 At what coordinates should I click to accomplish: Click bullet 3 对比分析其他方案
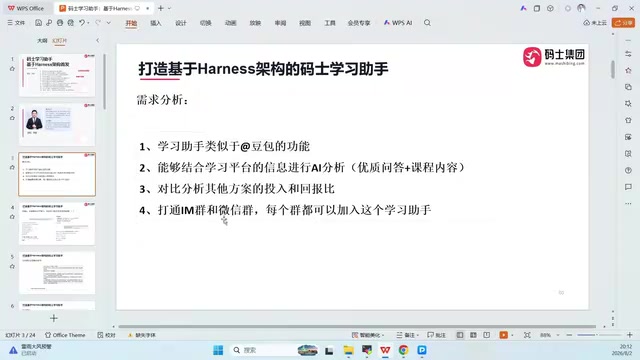237,189
